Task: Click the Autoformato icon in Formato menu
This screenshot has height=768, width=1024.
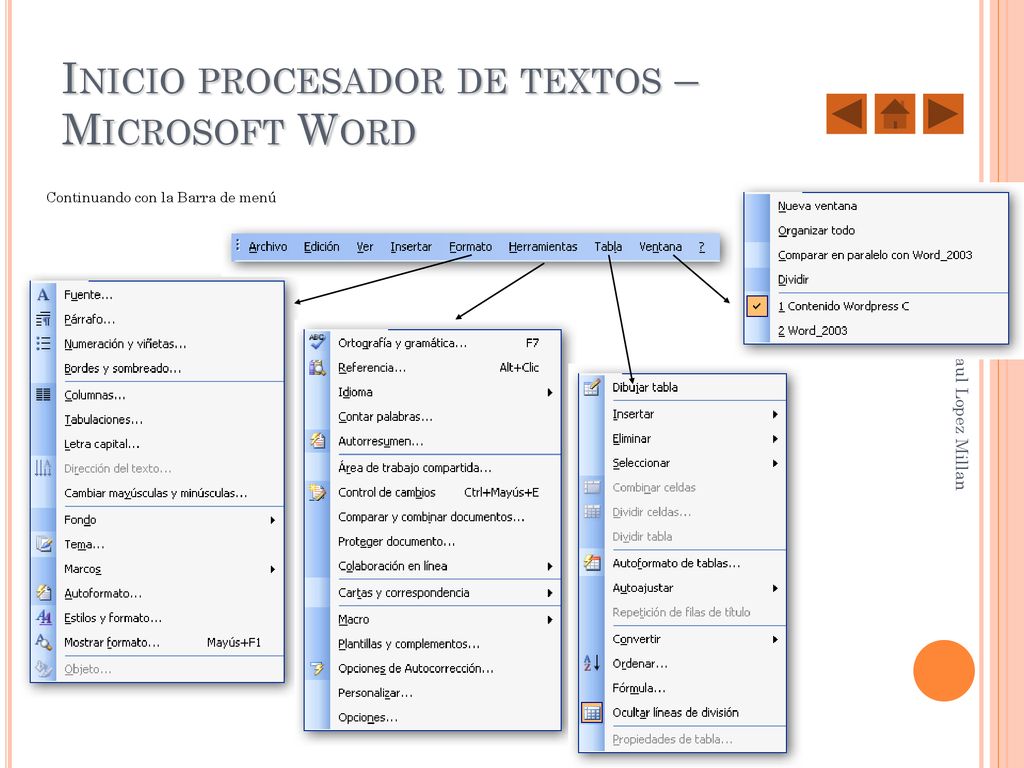Action: [x=43, y=593]
